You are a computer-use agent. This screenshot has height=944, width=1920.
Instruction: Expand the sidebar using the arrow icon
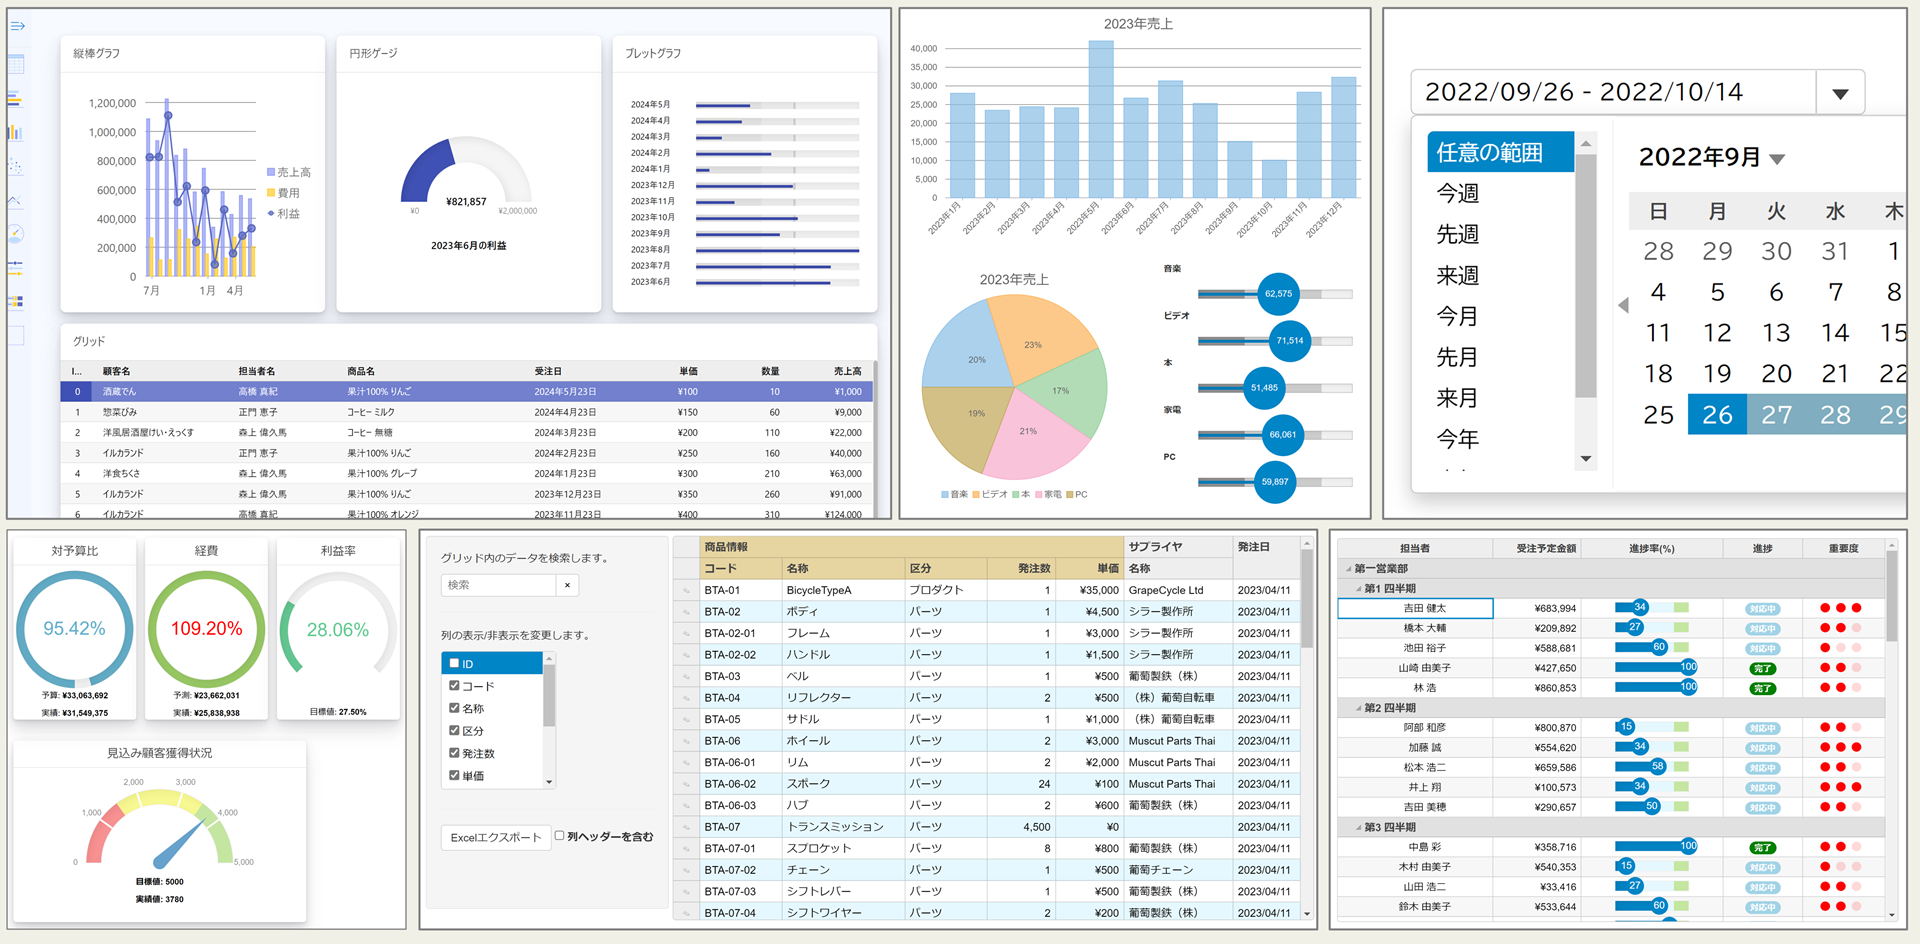tap(17, 26)
